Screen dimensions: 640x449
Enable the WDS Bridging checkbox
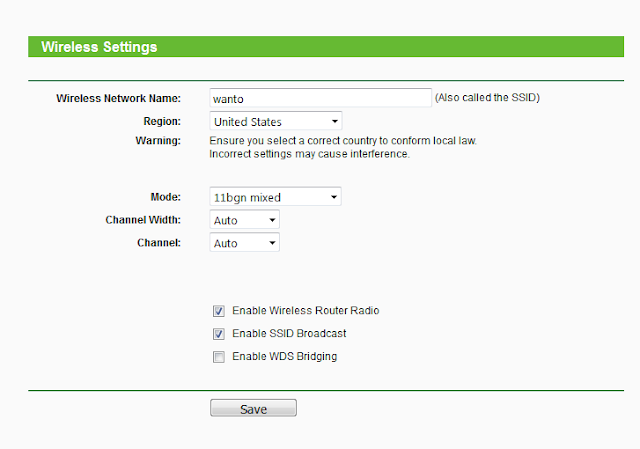point(219,357)
